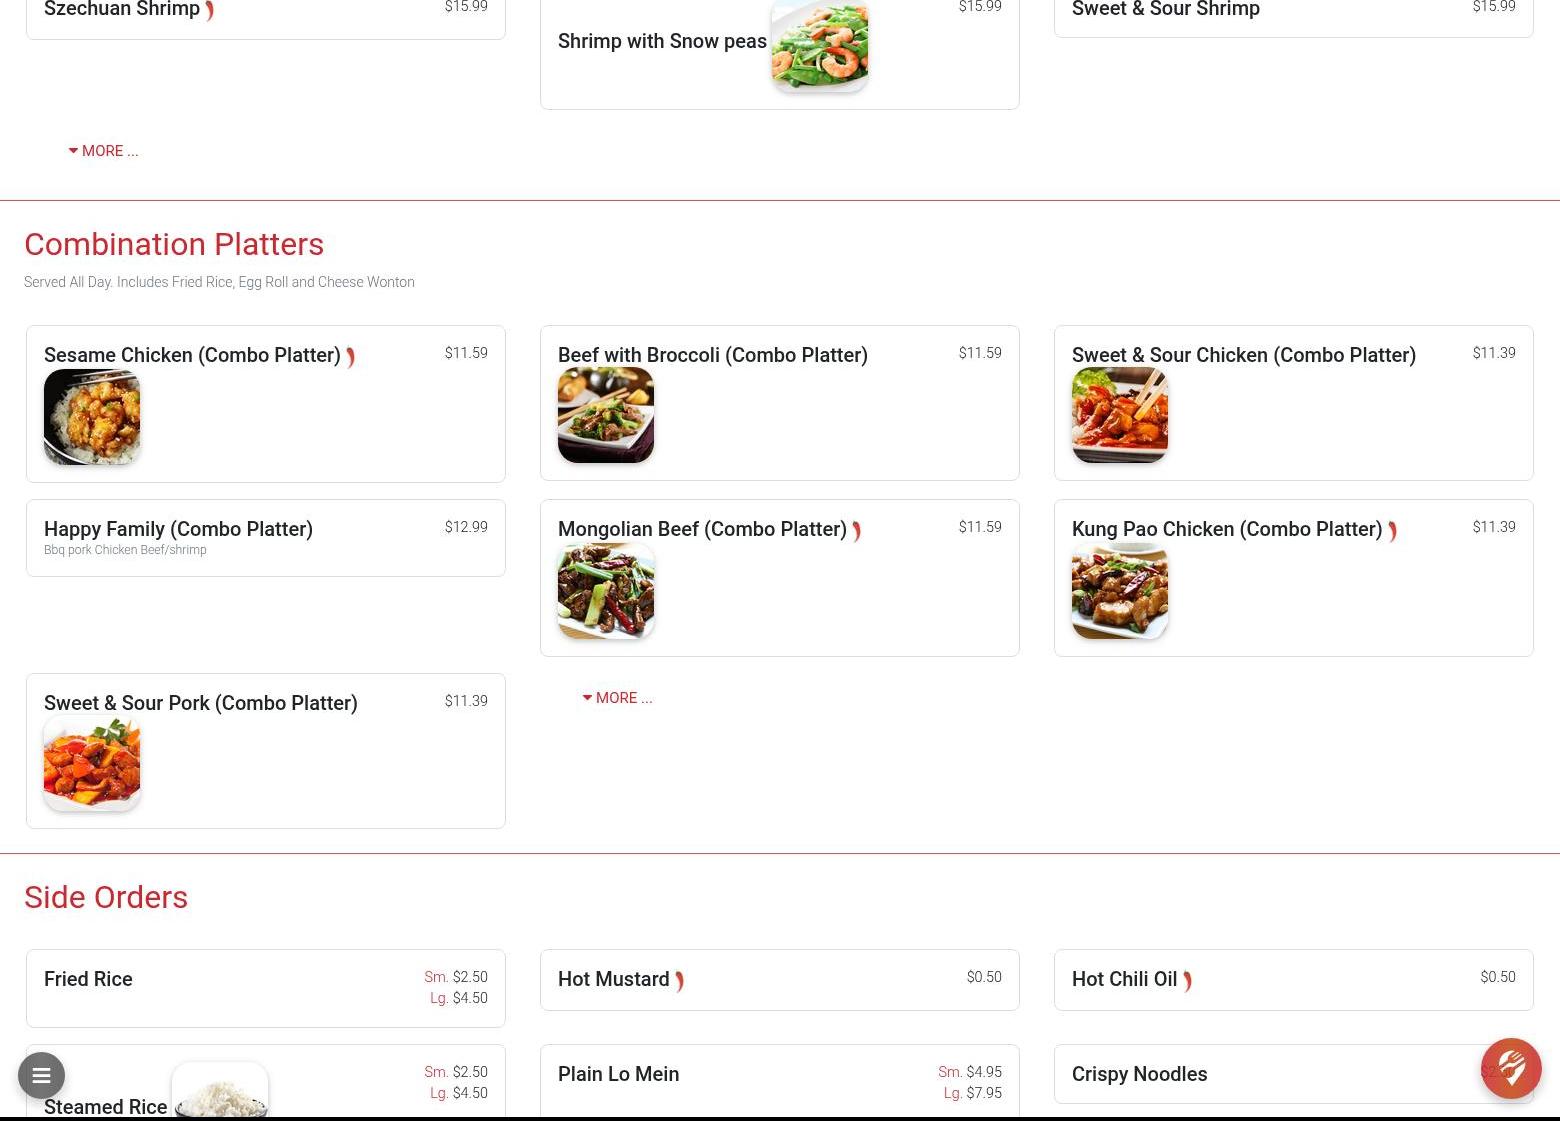This screenshot has width=1560, height=1121.
Task: Click the Plain Lo Mein title
Action: point(618,1074)
